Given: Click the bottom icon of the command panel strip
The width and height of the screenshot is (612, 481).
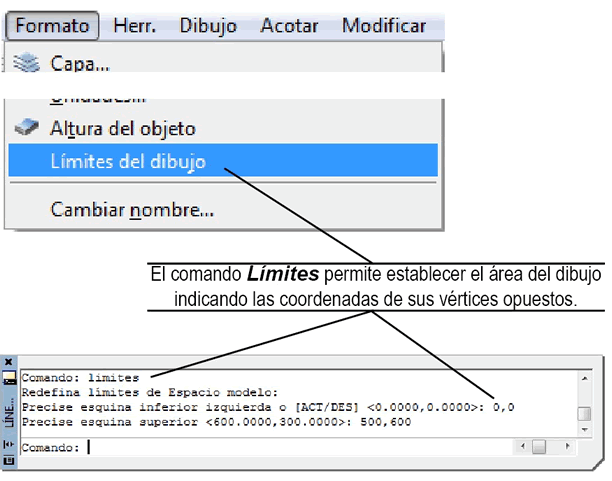Looking at the screenshot, I should (8, 460).
